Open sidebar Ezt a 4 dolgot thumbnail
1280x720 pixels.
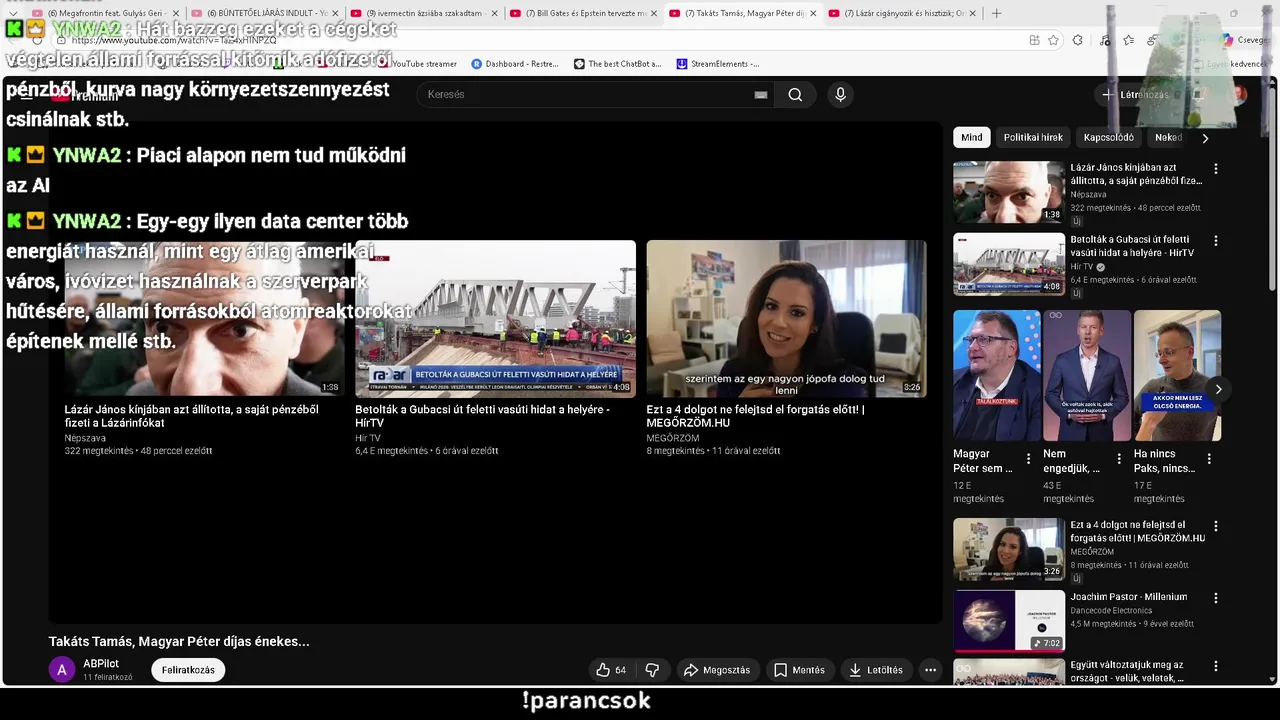pyautogui.click(x=1009, y=549)
